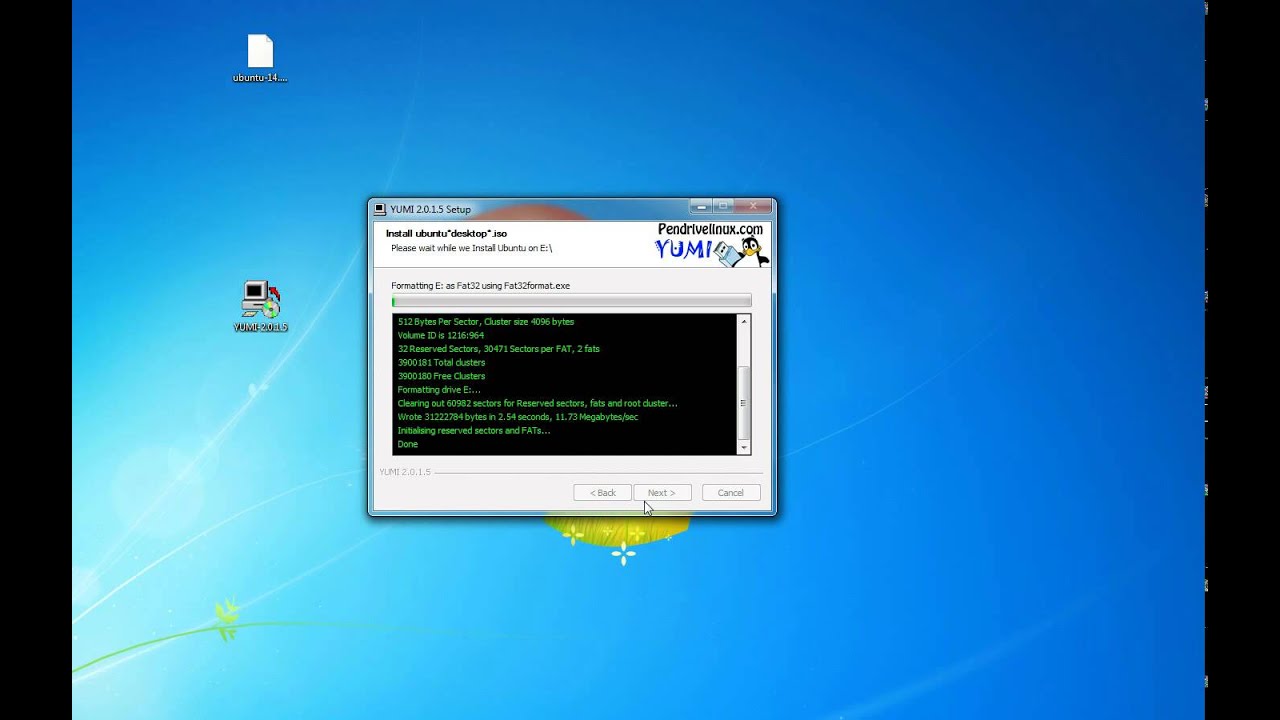Select the 'Done' log line
This screenshot has height=720, width=1280.
(x=407, y=444)
